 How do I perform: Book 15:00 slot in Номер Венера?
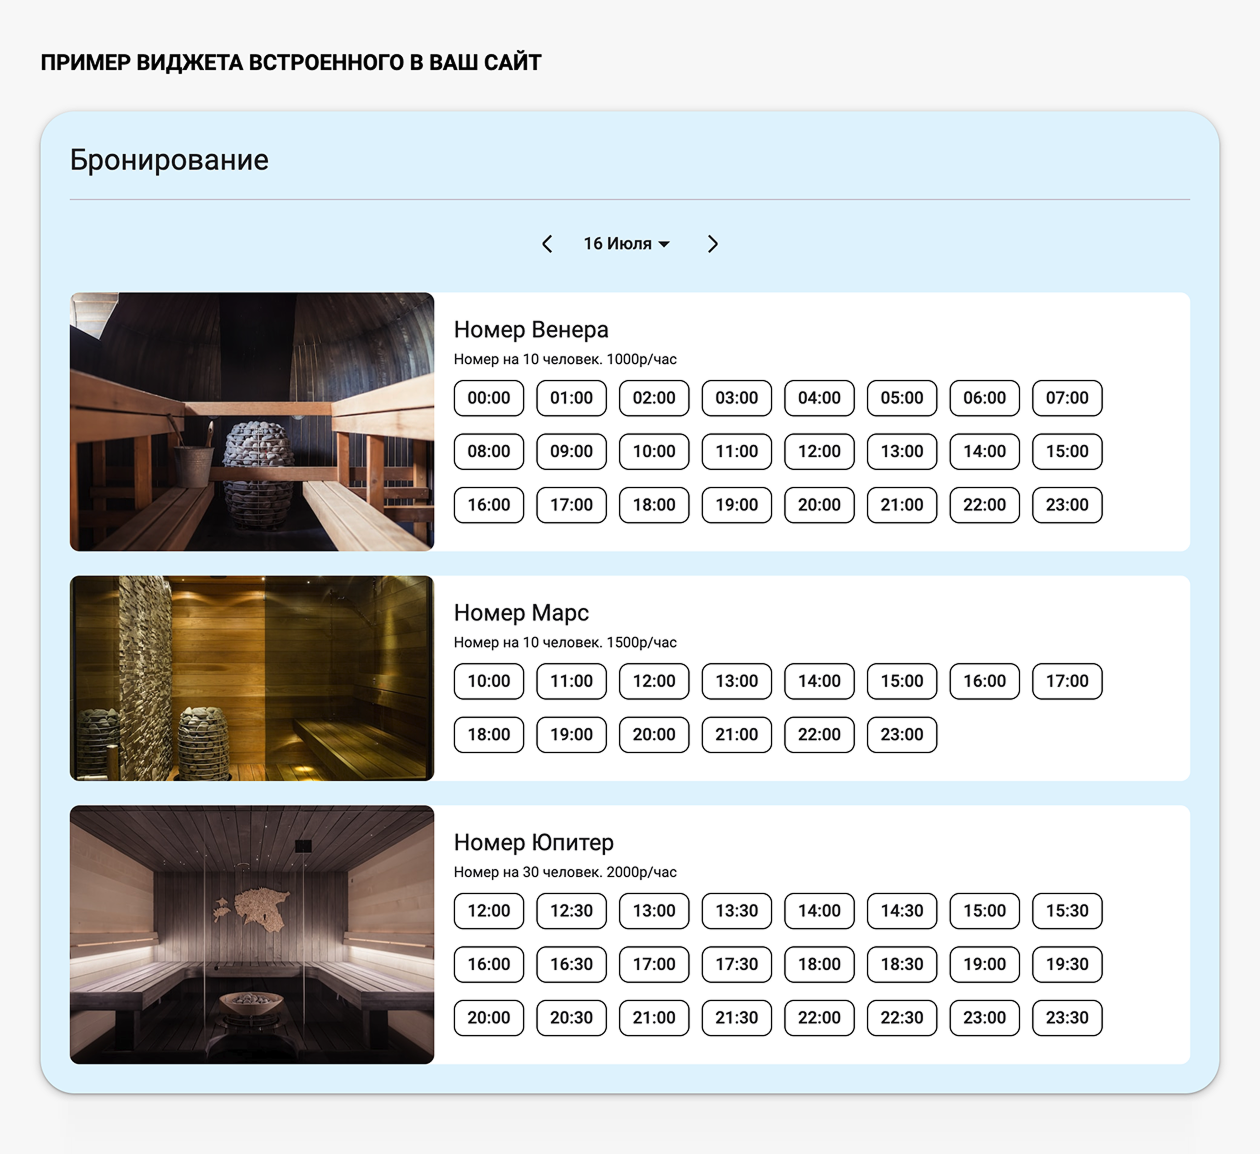pyautogui.click(x=1067, y=451)
